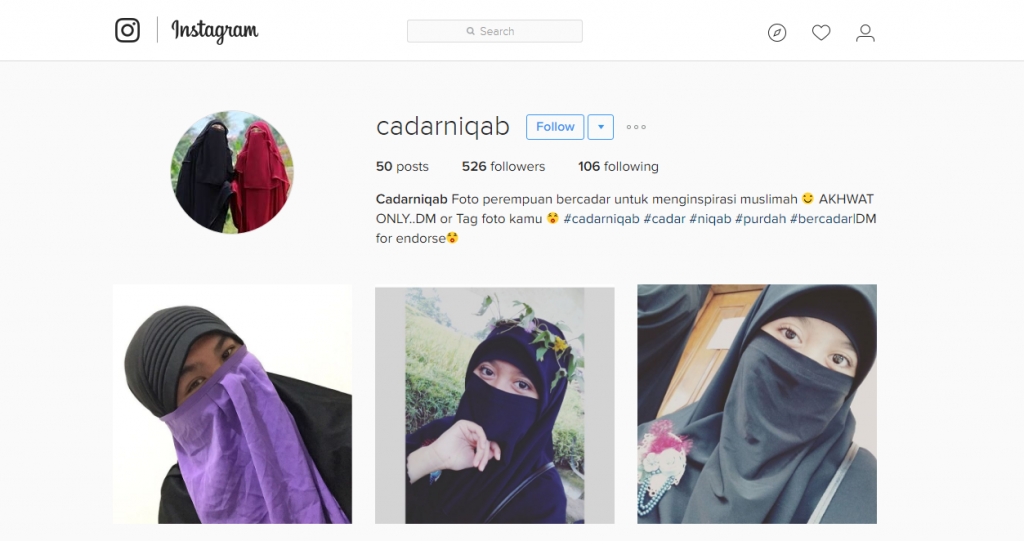Click the Instagram camera logo icon
Image resolution: width=1024 pixels, height=541 pixels.
127,31
